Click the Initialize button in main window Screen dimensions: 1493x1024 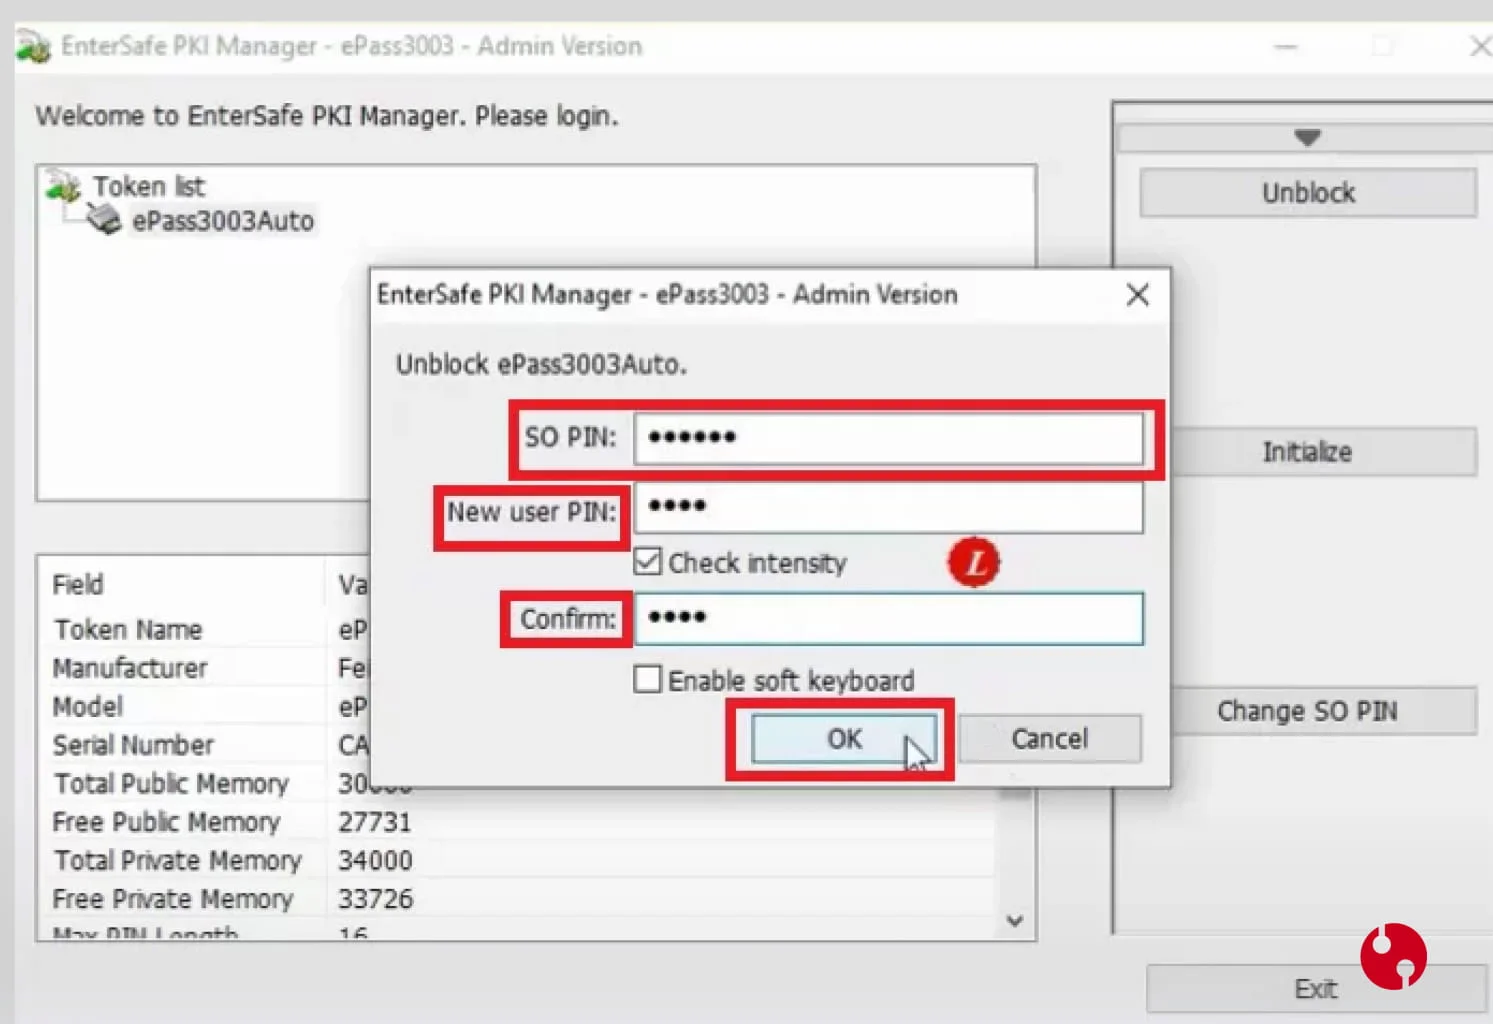1307,452
